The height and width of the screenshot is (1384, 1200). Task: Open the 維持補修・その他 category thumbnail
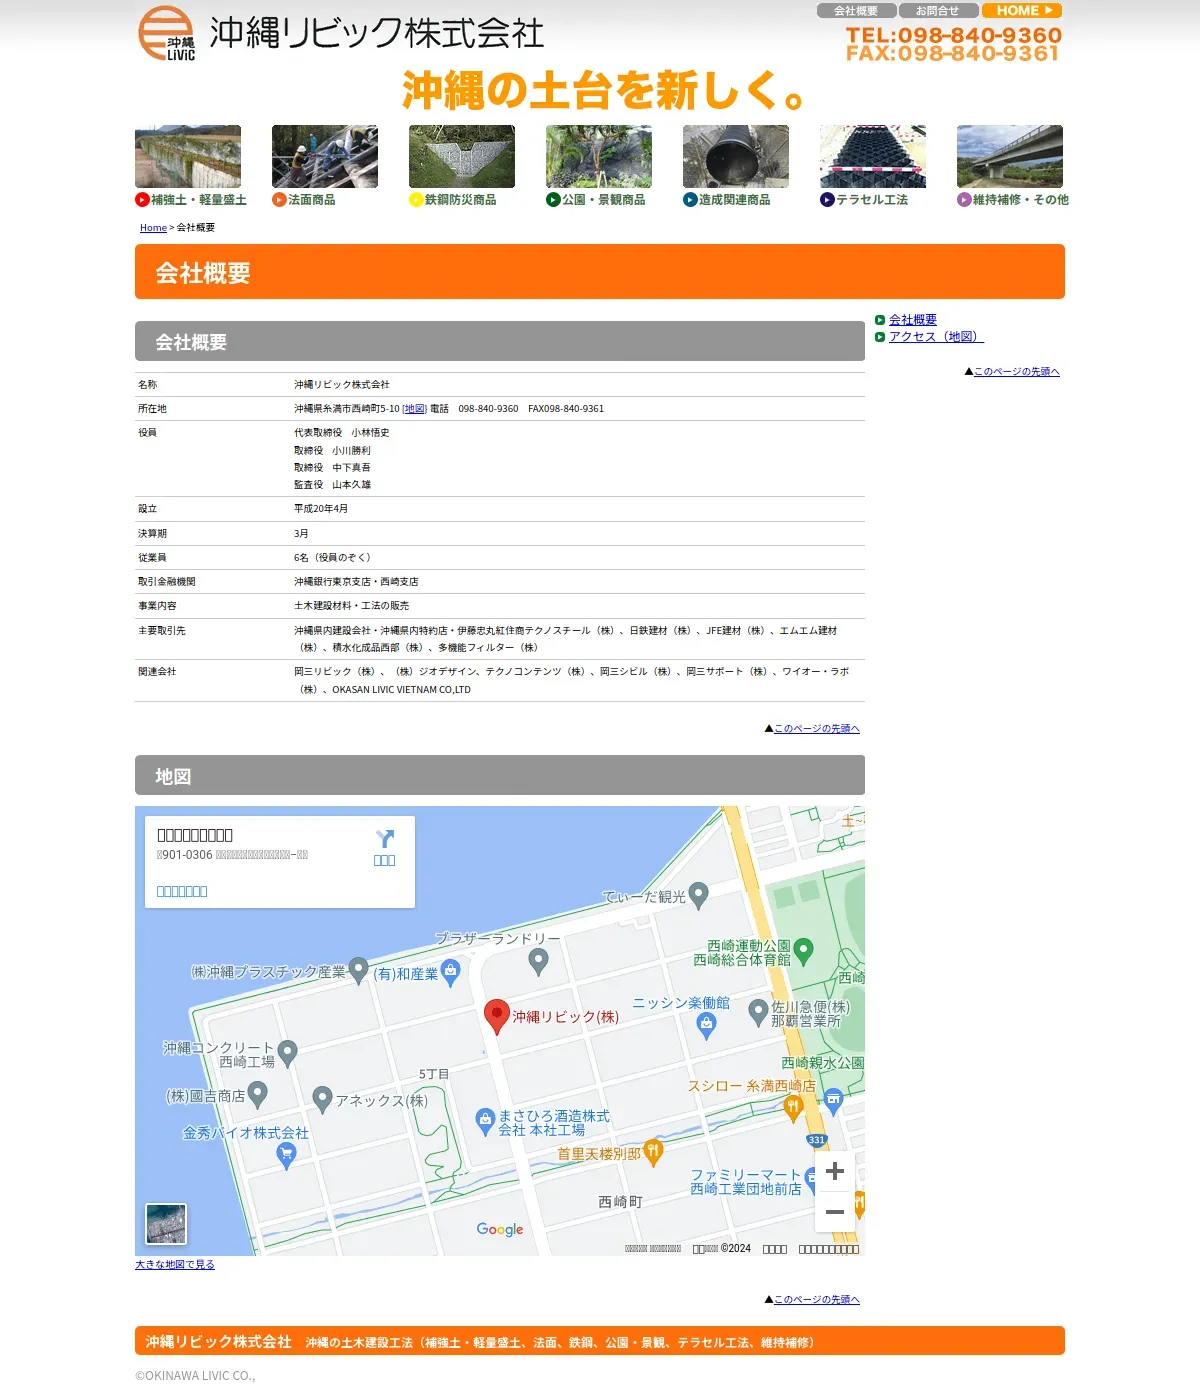(1010, 156)
